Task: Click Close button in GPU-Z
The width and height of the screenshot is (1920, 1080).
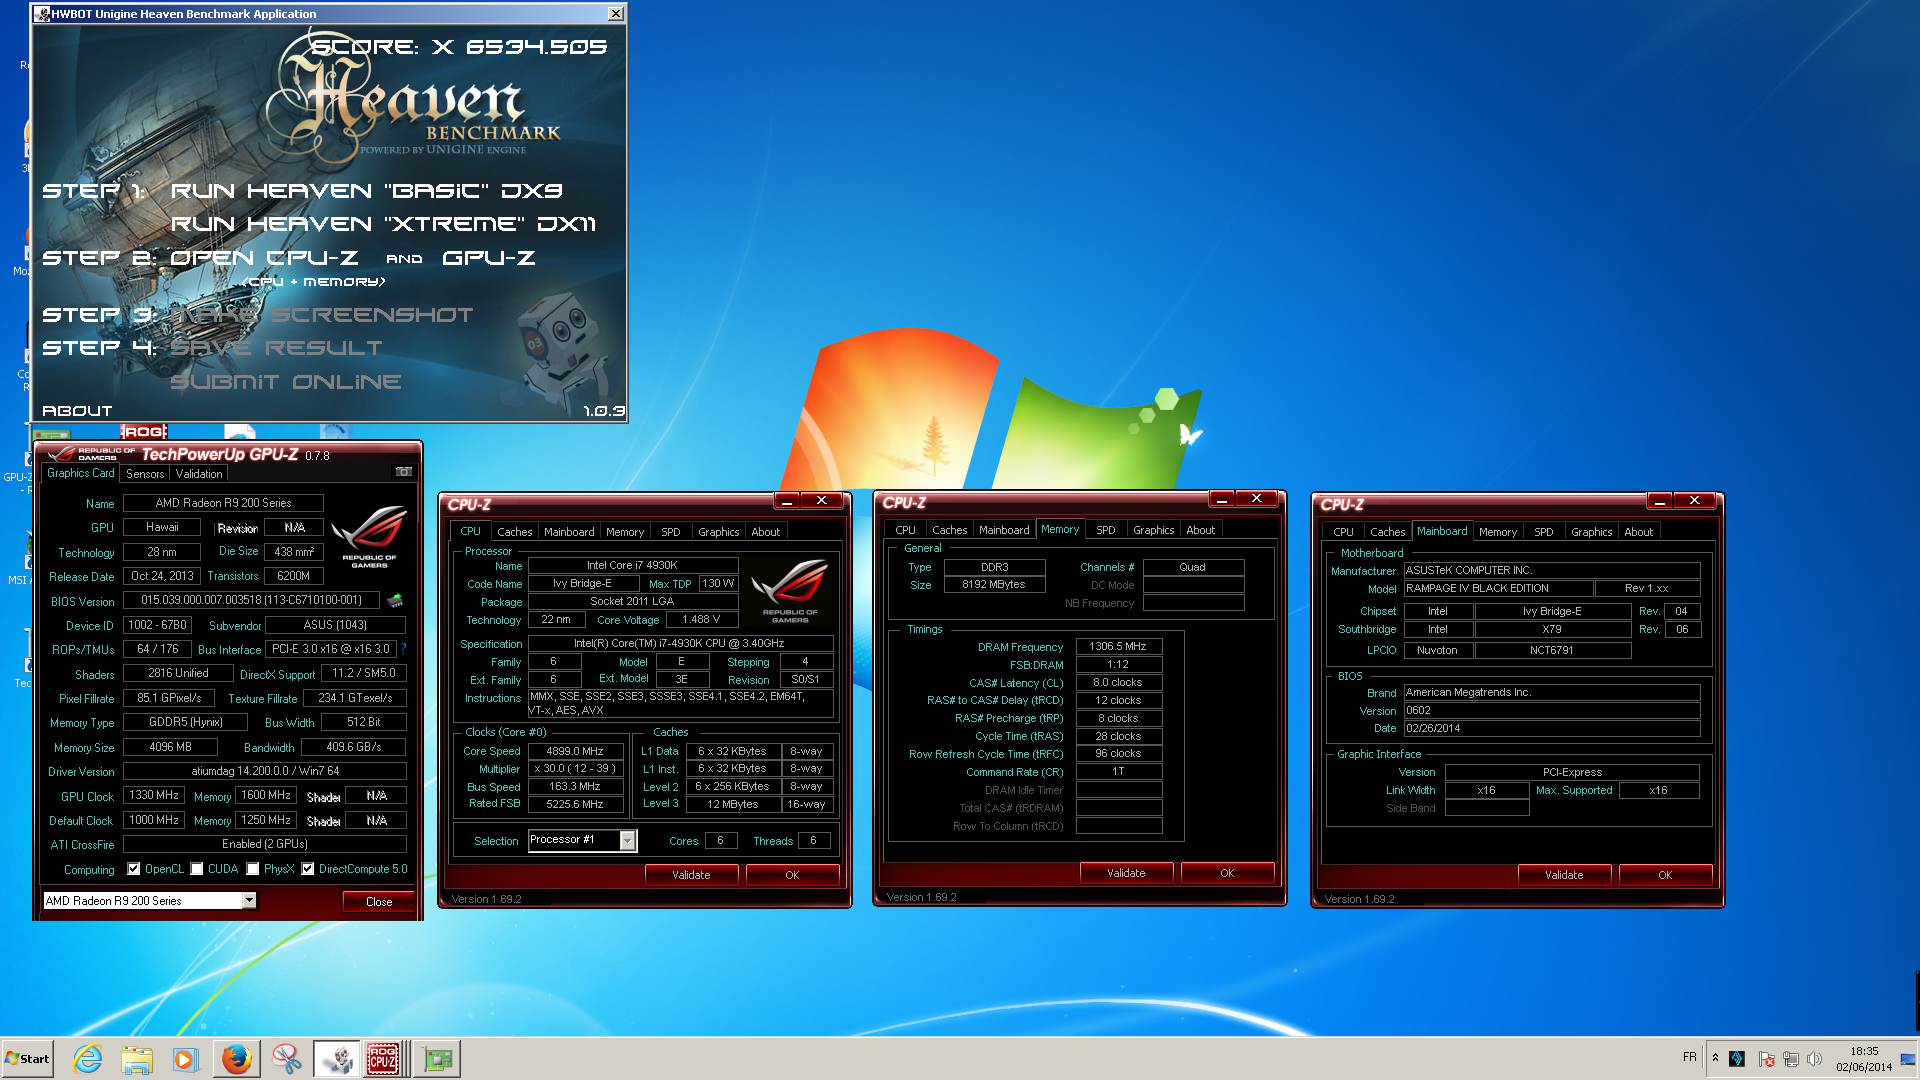Action: (x=379, y=902)
